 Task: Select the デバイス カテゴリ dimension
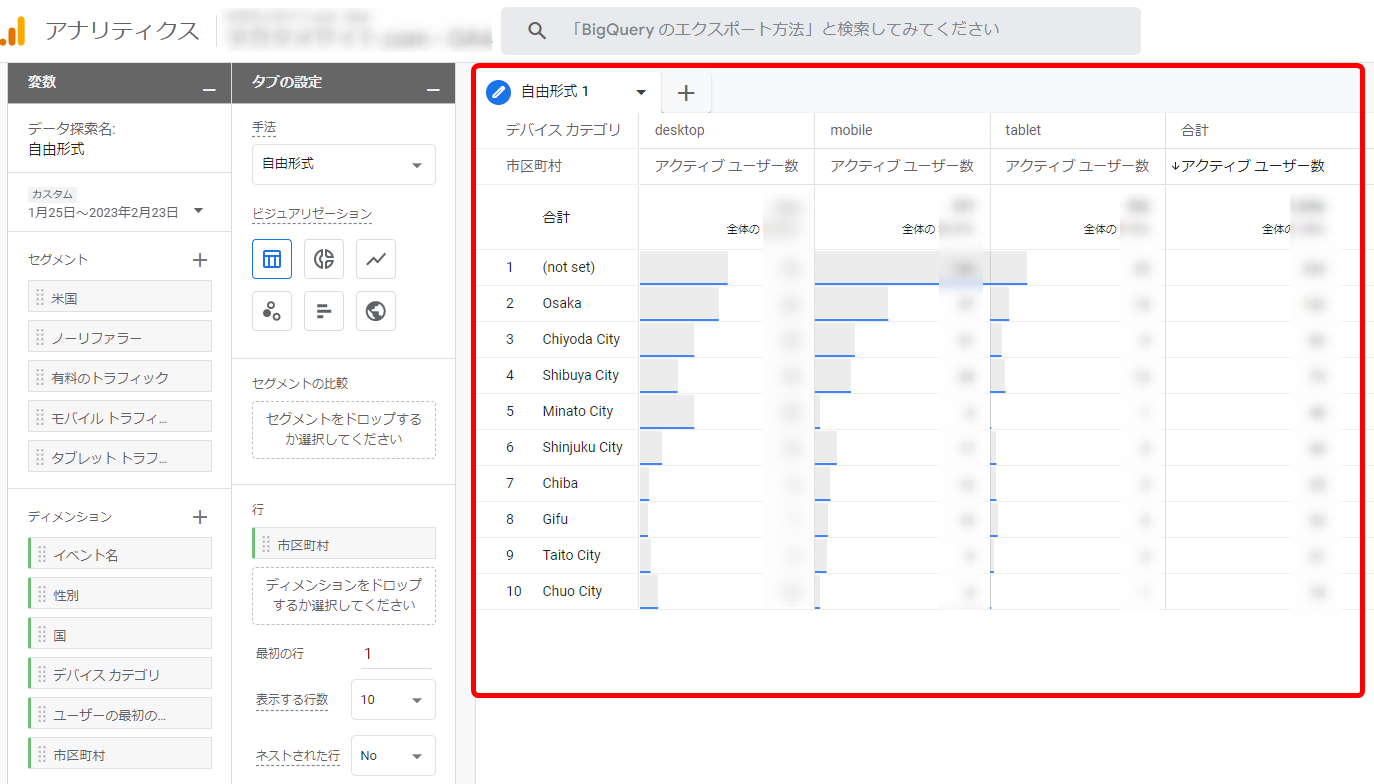pos(120,674)
